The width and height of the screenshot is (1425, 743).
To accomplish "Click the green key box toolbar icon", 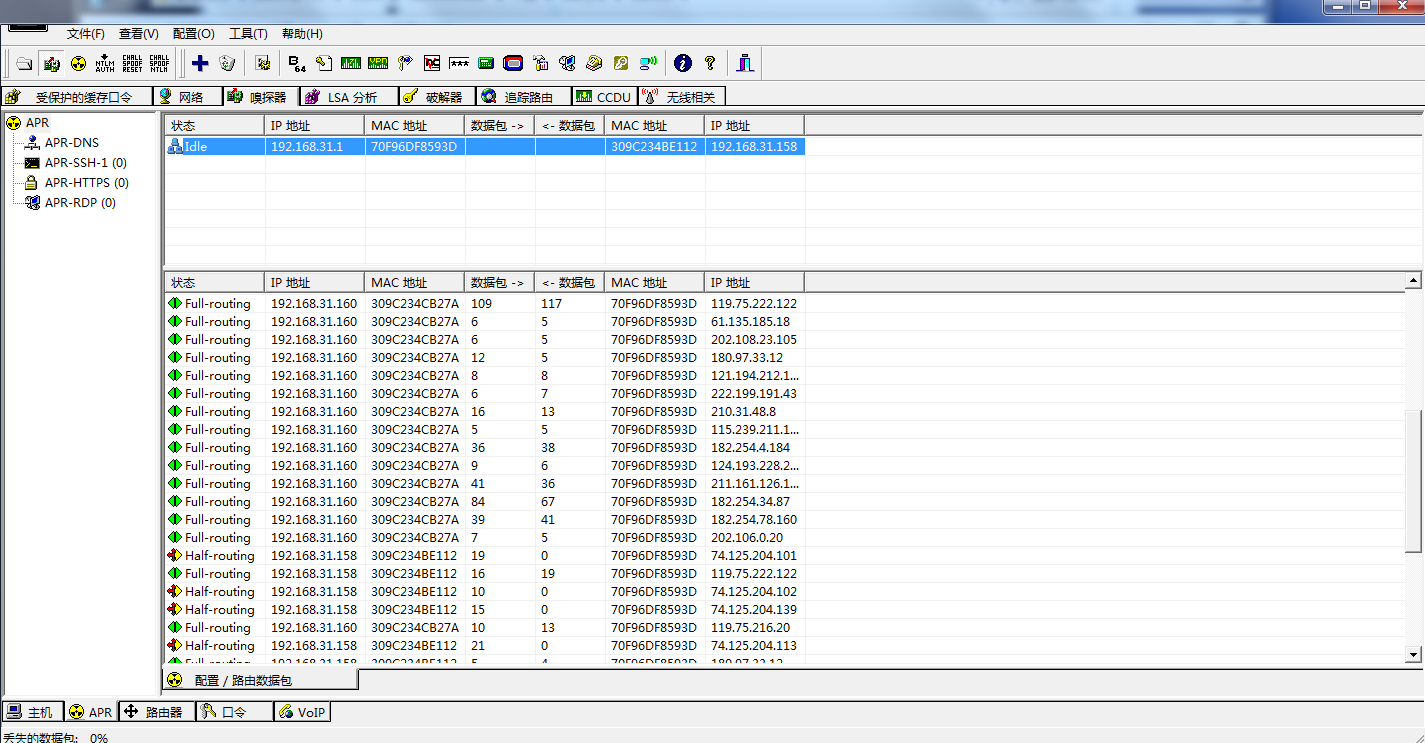I will click(x=621, y=64).
